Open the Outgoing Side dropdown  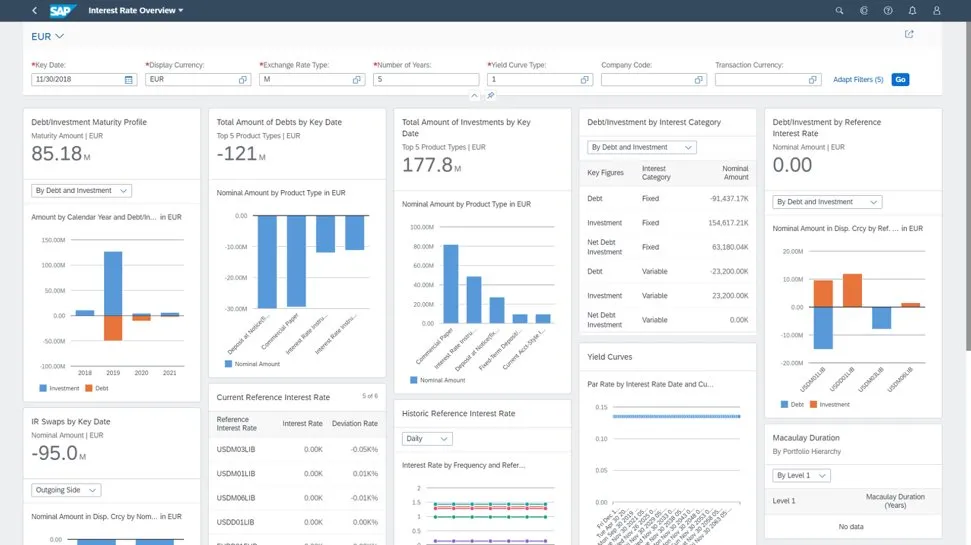(x=66, y=490)
